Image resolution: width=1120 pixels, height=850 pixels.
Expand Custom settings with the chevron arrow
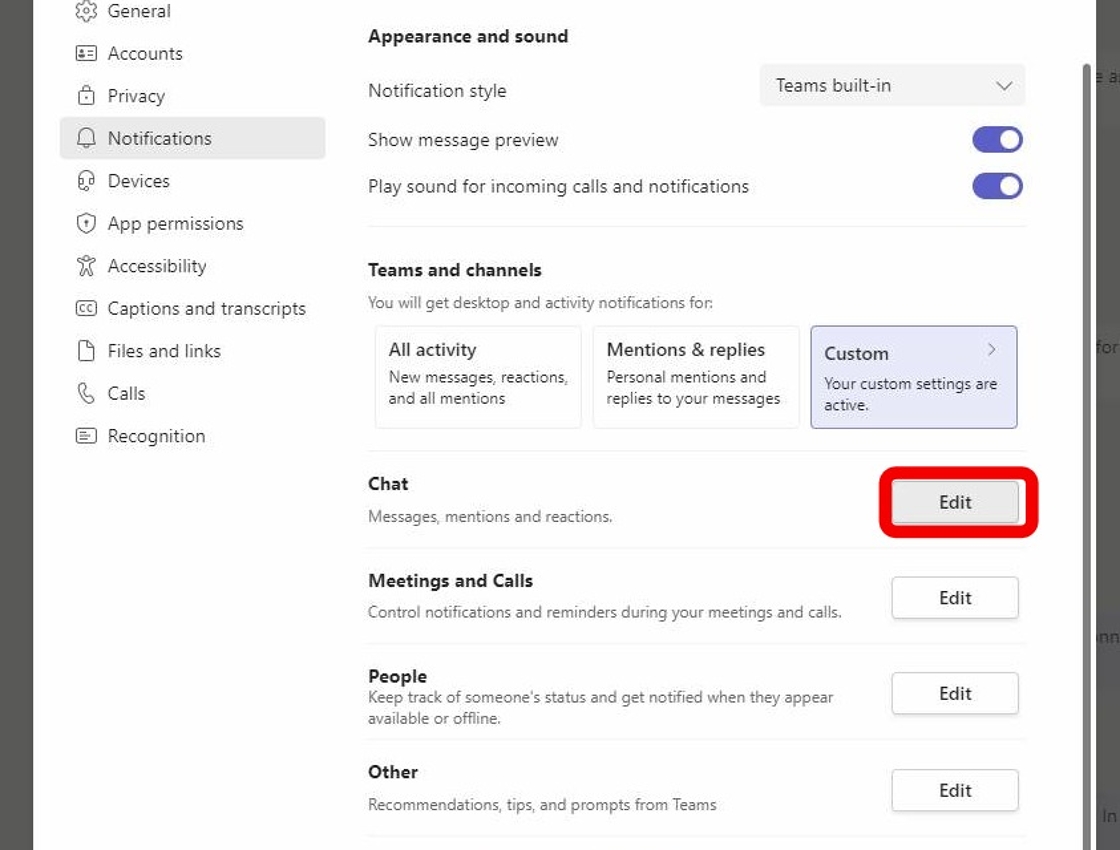coord(991,350)
